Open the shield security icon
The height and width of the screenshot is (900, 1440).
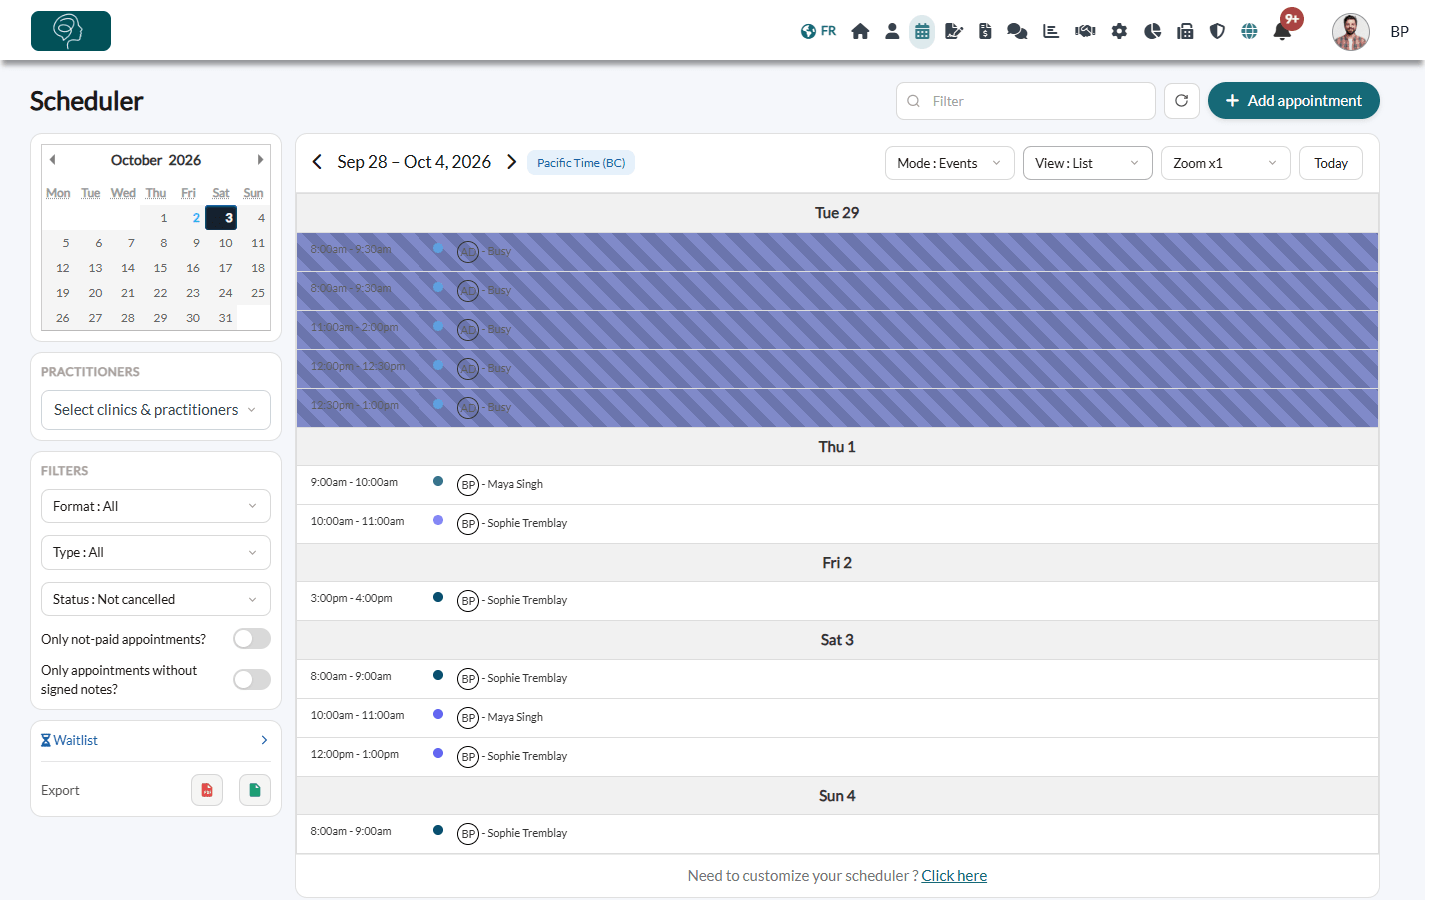tap(1217, 31)
